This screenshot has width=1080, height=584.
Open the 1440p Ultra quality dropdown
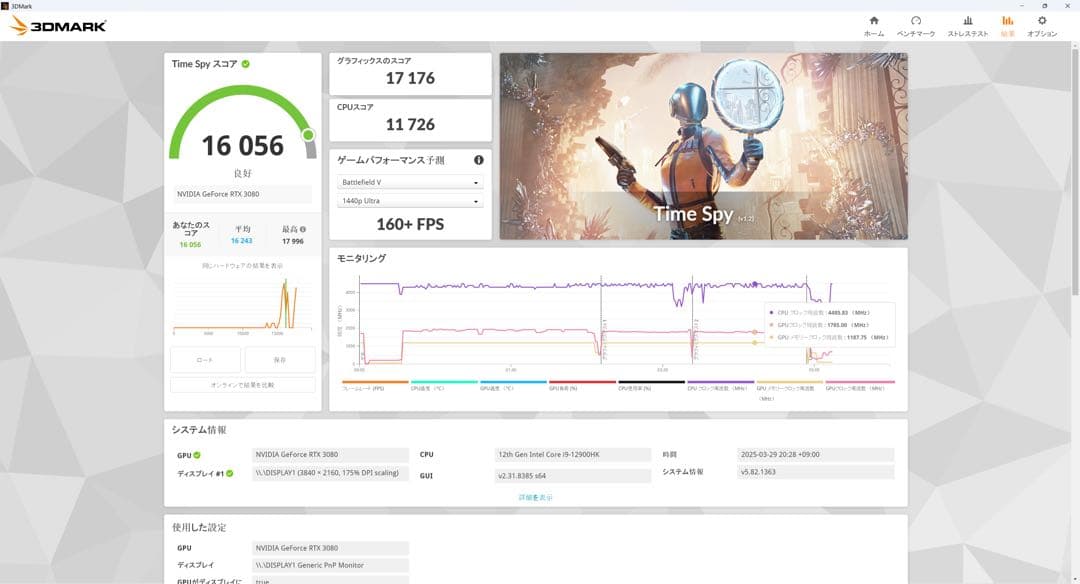[410, 201]
